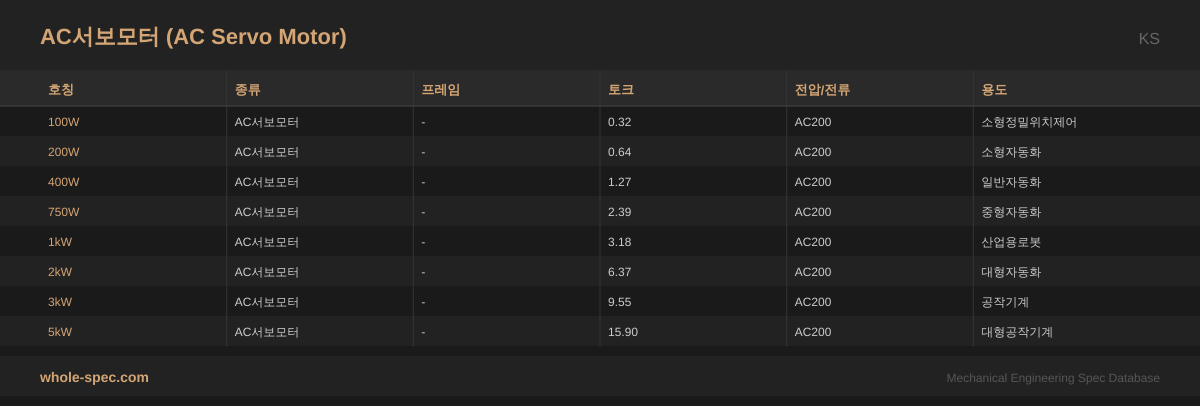Click the 프레임 column header
Image resolution: width=1200 pixels, height=406 pixels.
point(440,89)
